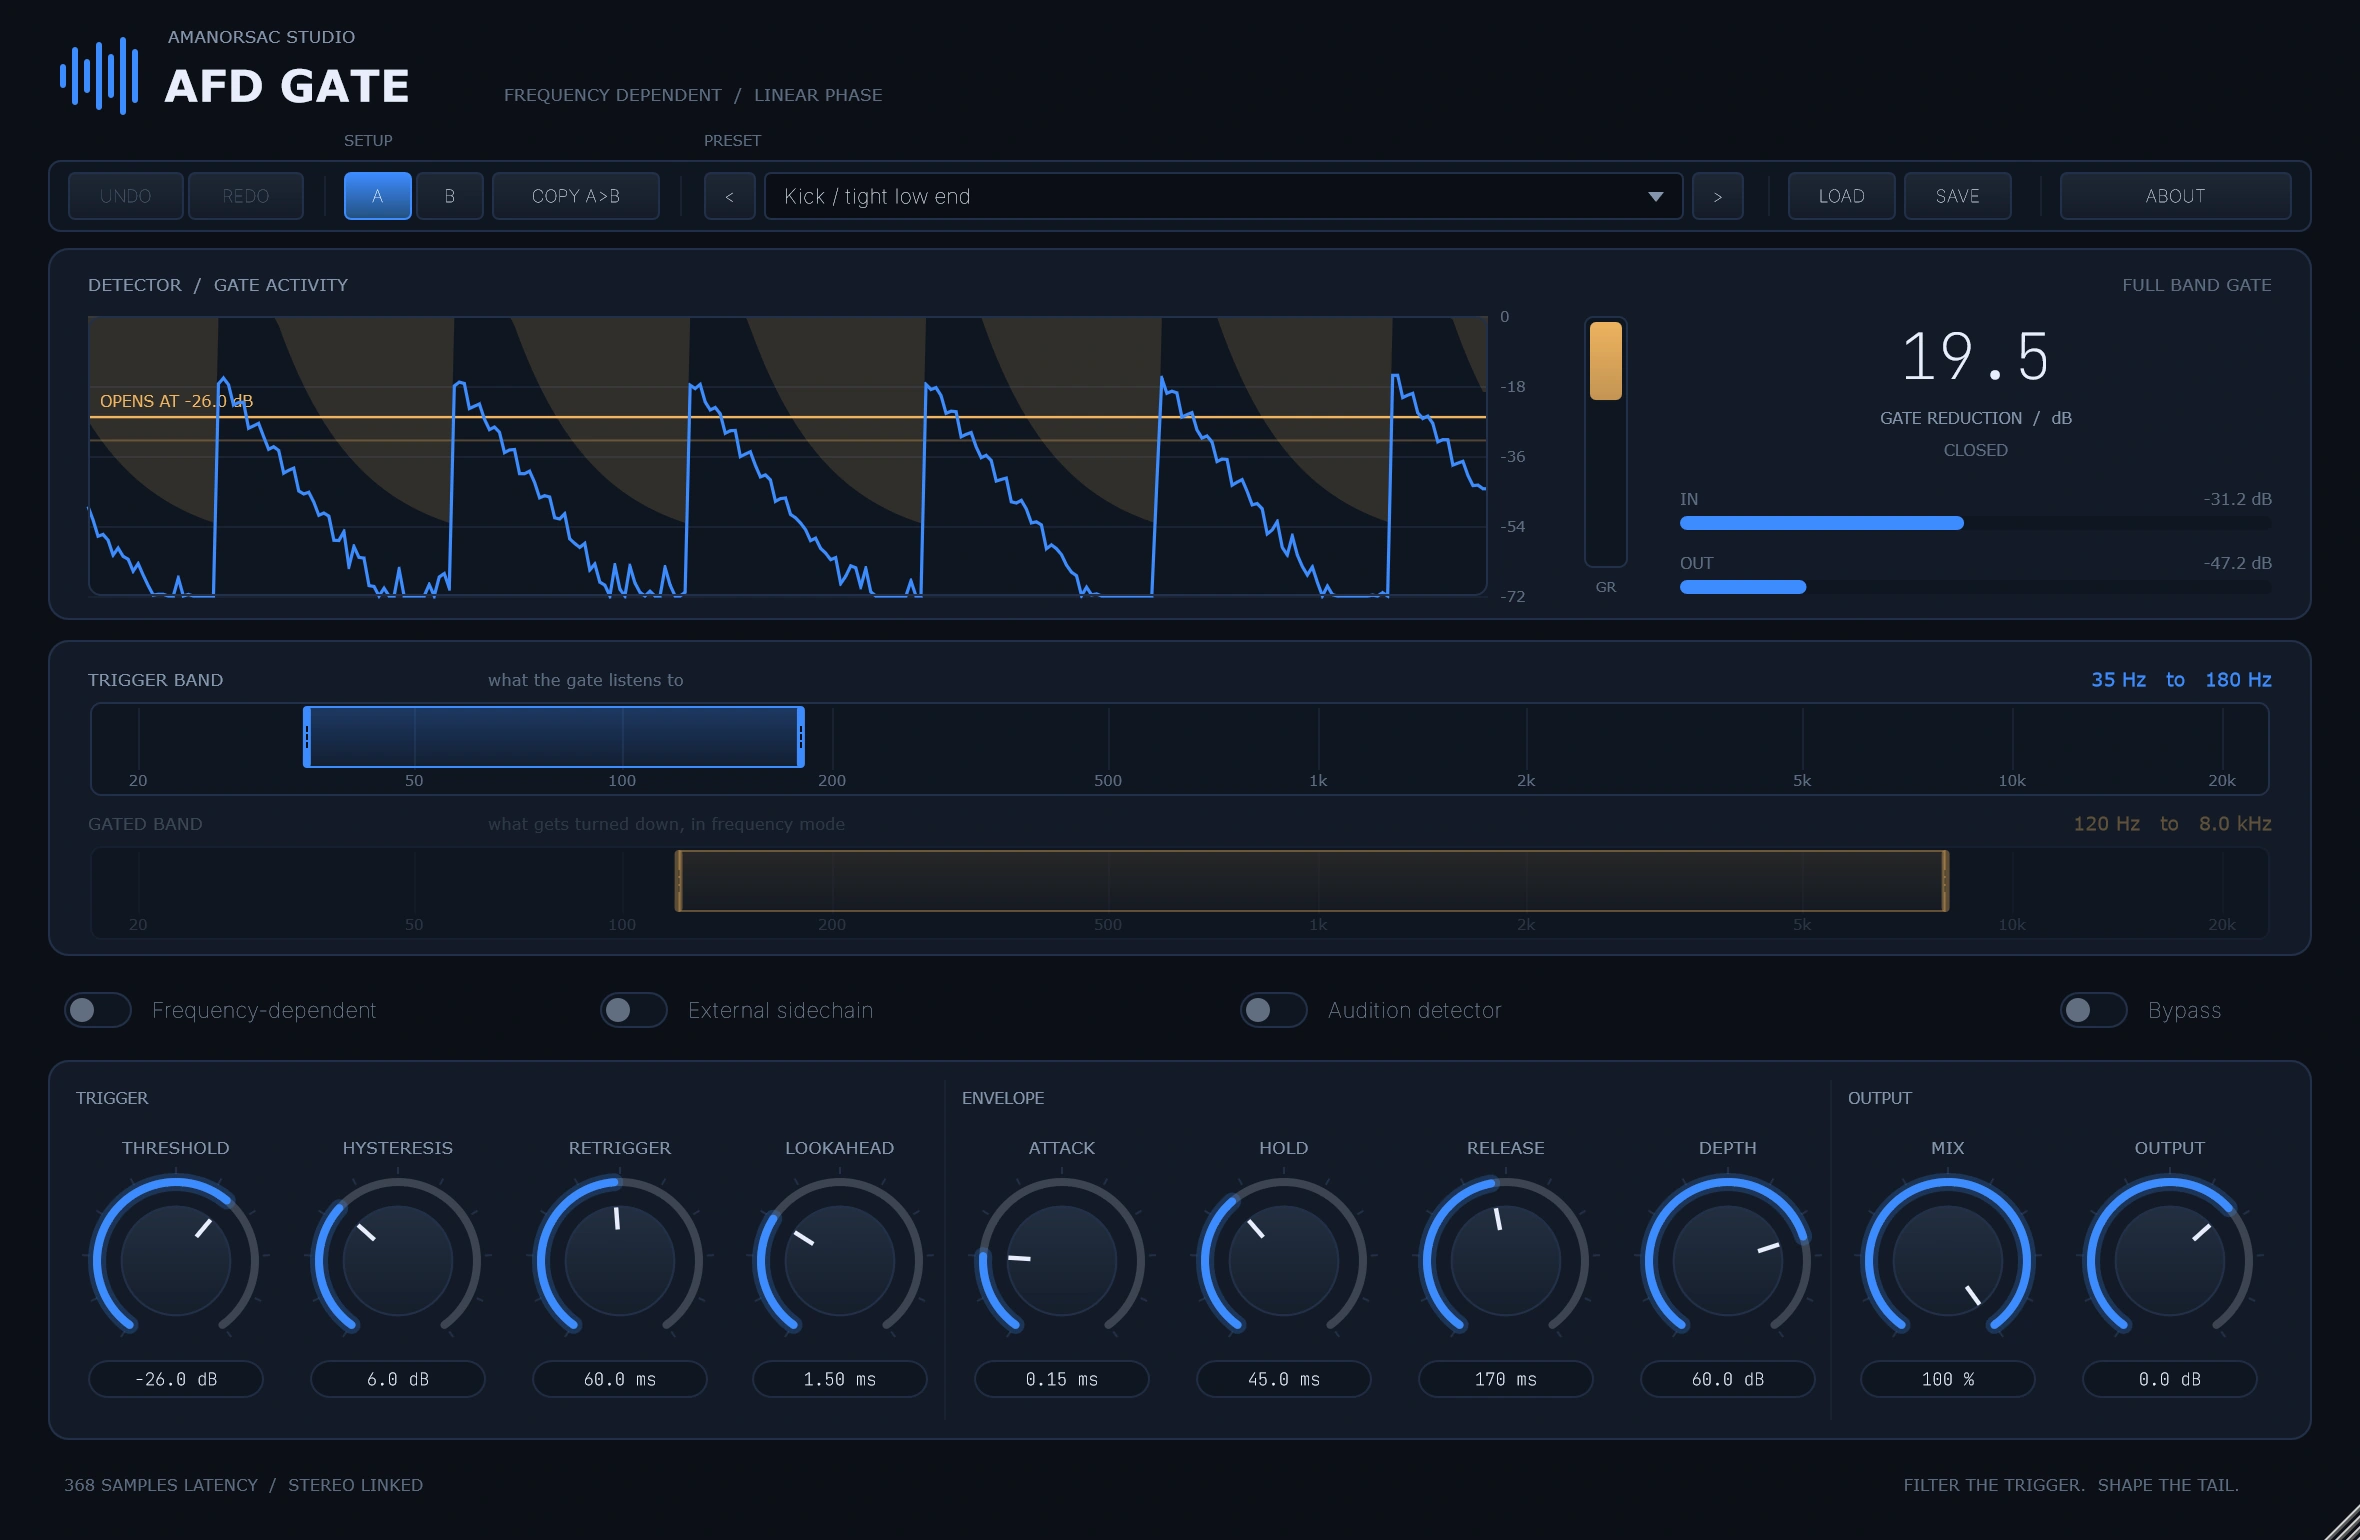The width and height of the screenshot is (2360, 1540).
Task: Click the OUT level meter bar
Action: click(1976, 587)
